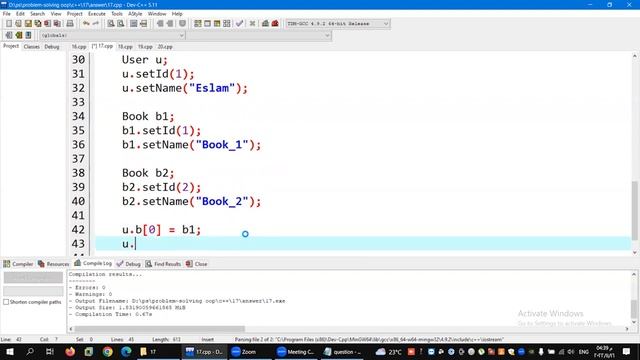
Task: Click the Close All toolbar icon
Action: point(58,24)
